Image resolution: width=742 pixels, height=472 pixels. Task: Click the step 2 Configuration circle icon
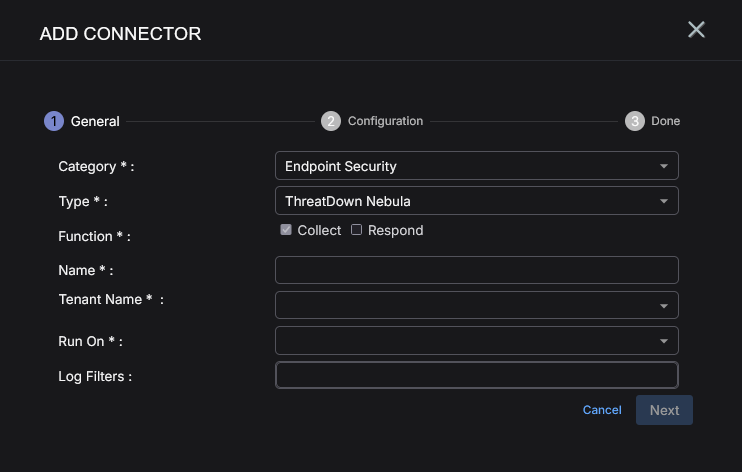331,121
